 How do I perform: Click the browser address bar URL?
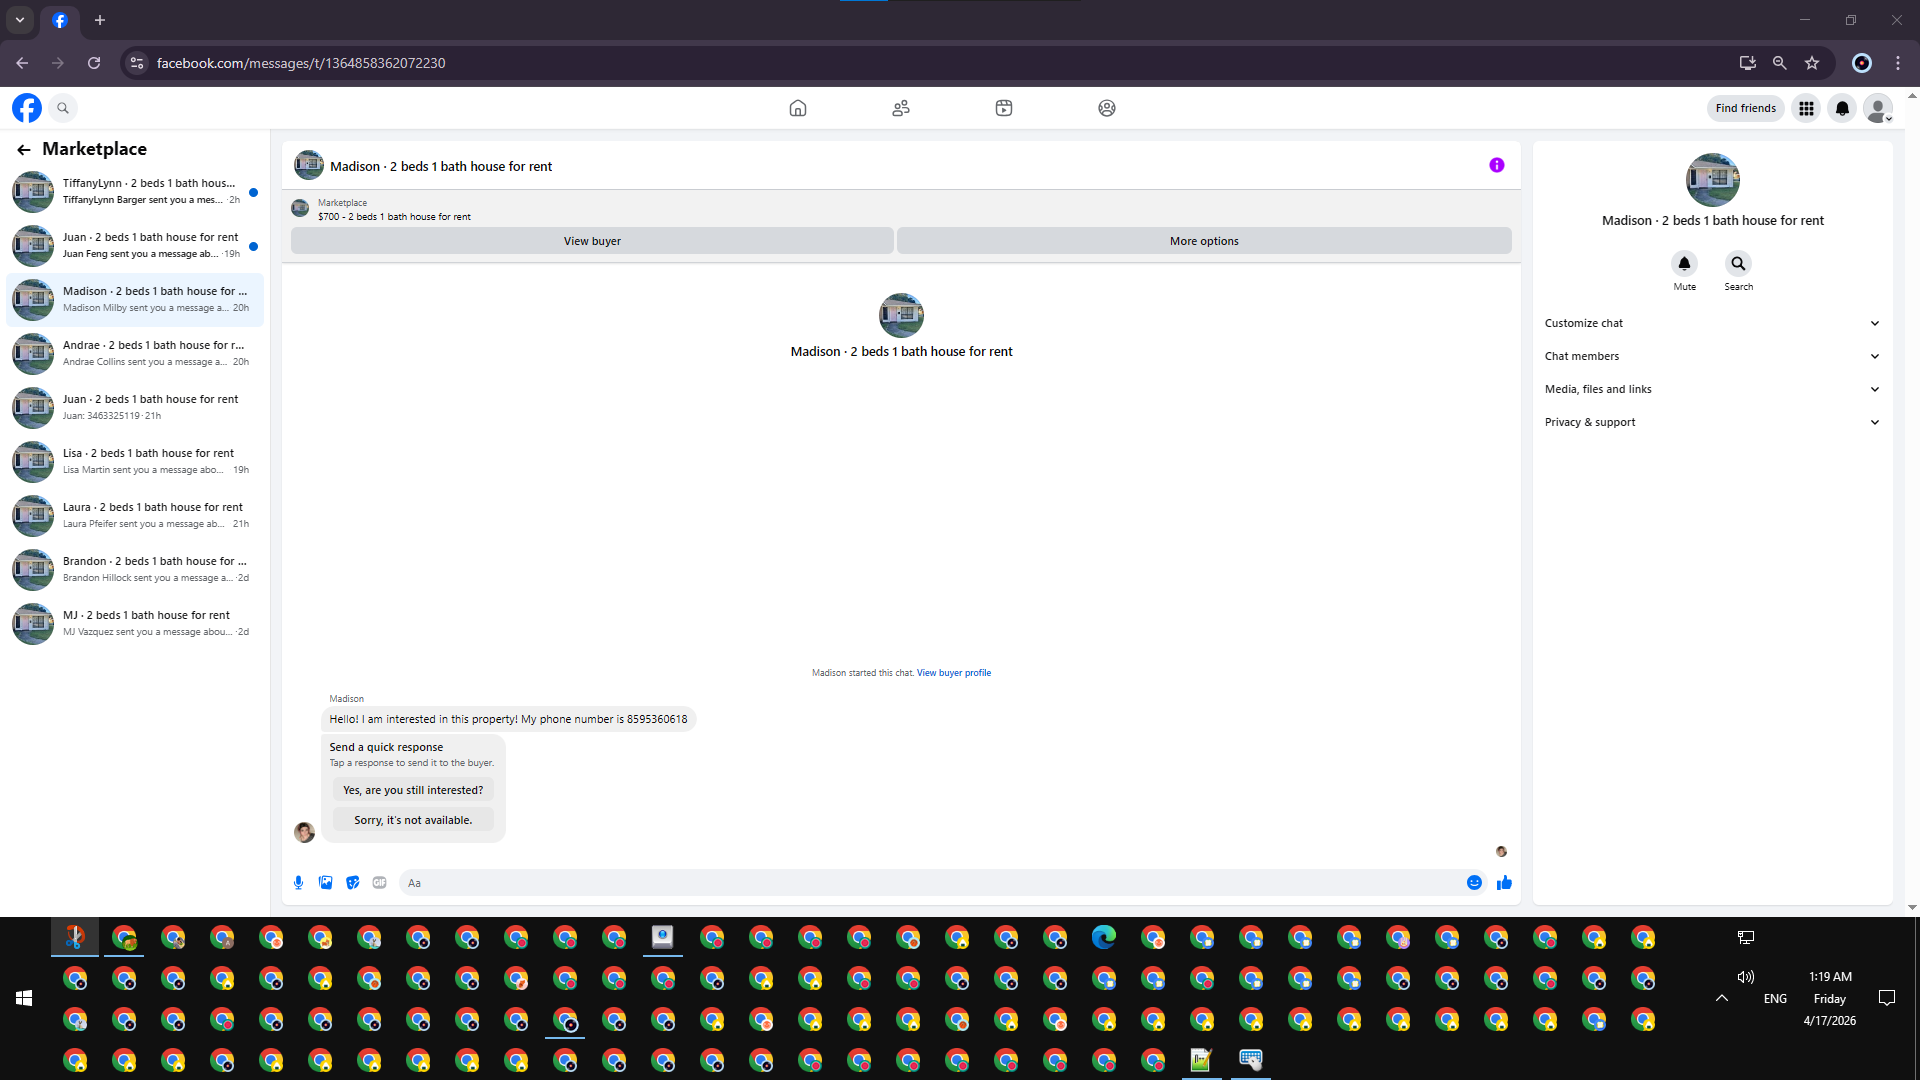301,63
